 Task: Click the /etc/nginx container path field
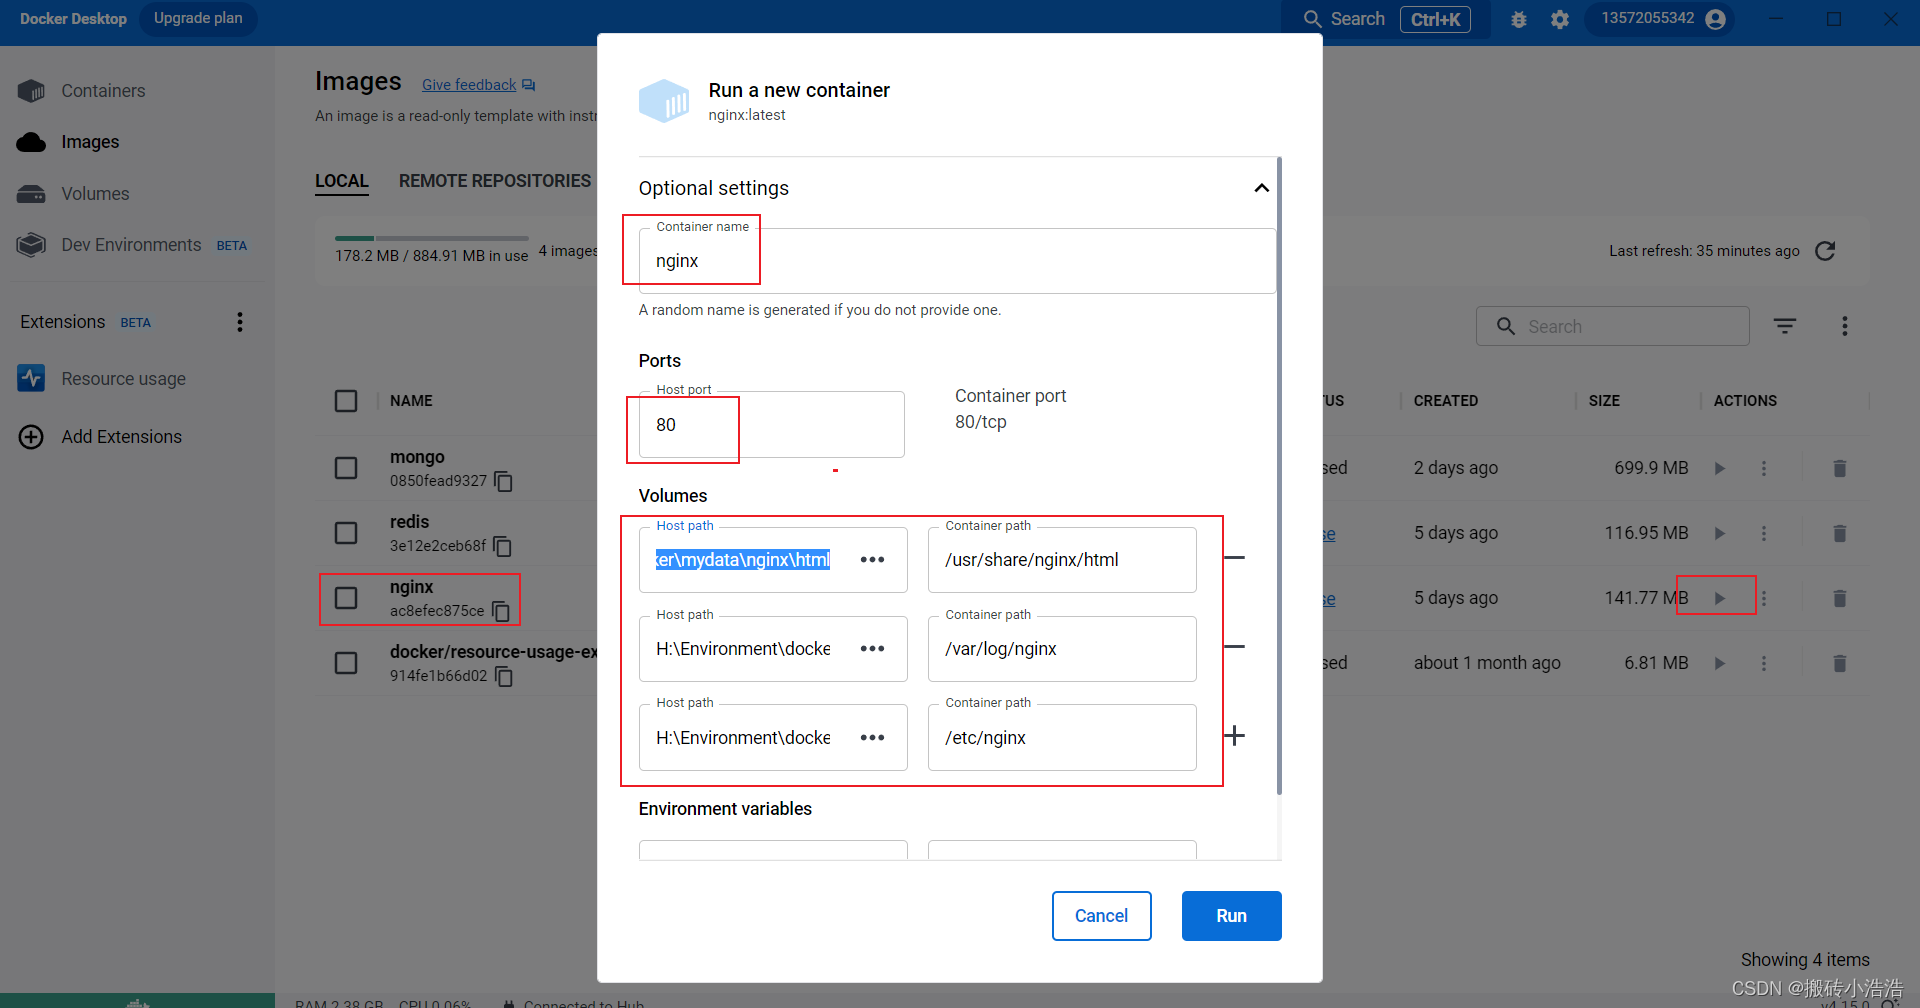pyautogui.click(x=1062, y=738)
